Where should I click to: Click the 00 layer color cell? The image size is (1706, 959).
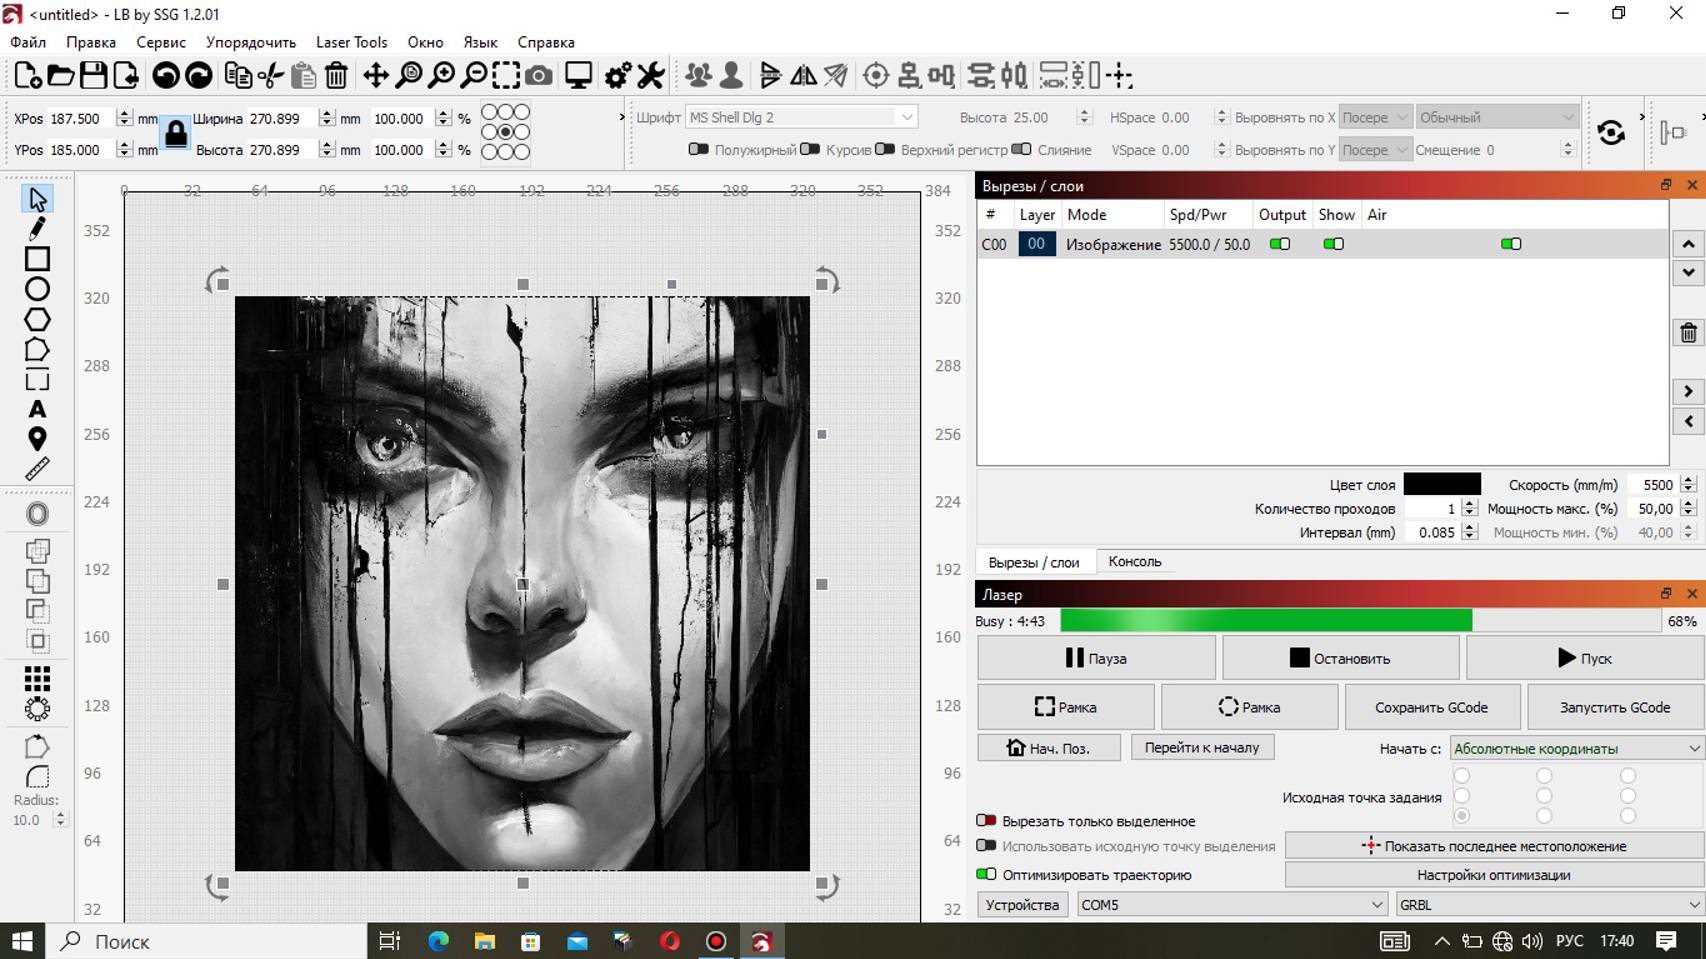[1037, 244]
